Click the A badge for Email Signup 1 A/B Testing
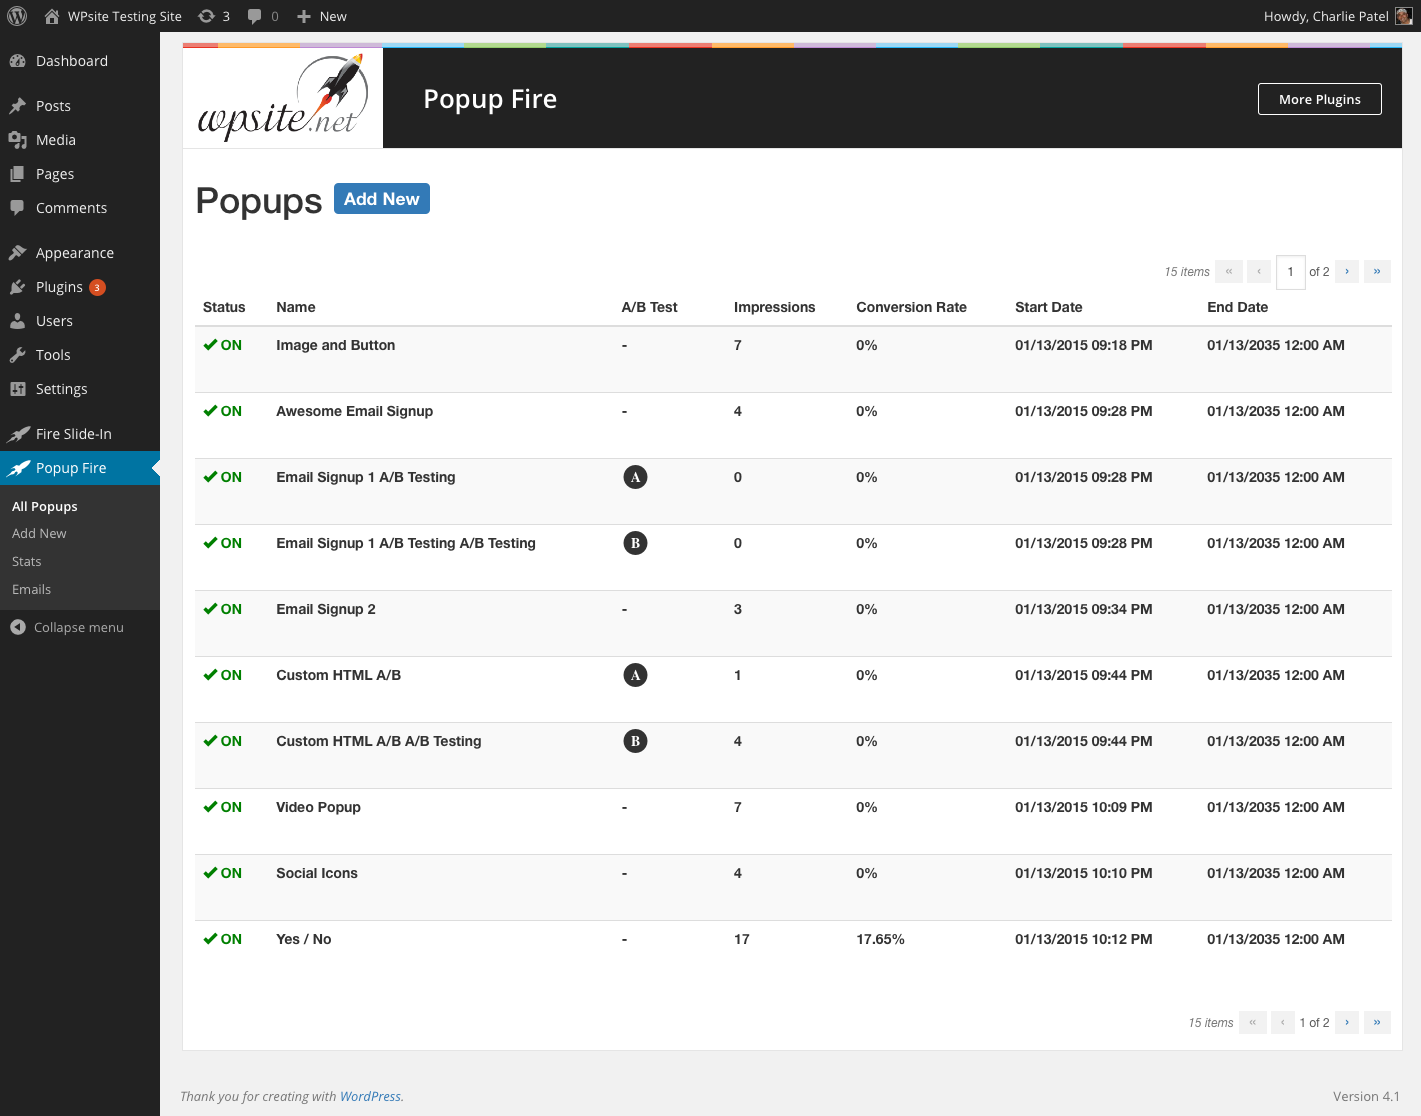The image size is (1421, 1116). 635,477
